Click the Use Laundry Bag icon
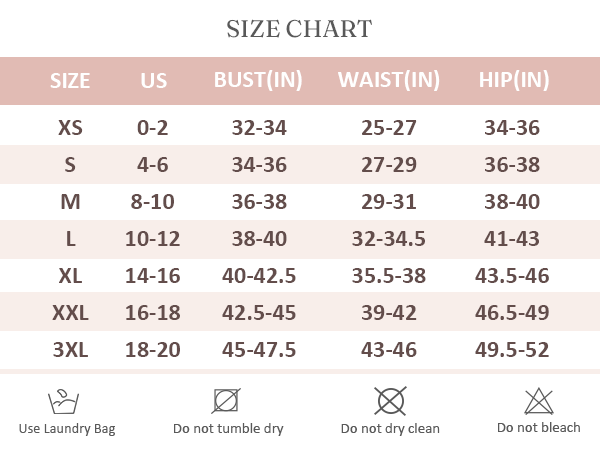600x450 pixels. click(x=64, y=402)
